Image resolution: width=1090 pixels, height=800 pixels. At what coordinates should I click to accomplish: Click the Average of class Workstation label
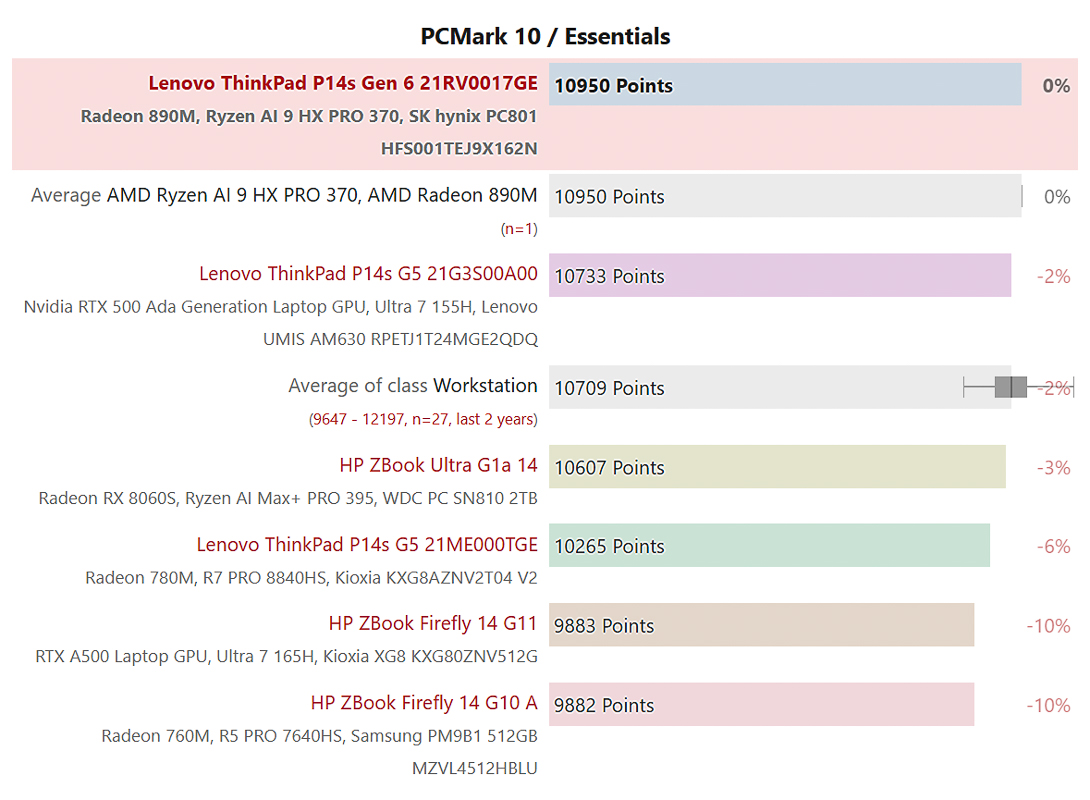click(x=413, y=386)
